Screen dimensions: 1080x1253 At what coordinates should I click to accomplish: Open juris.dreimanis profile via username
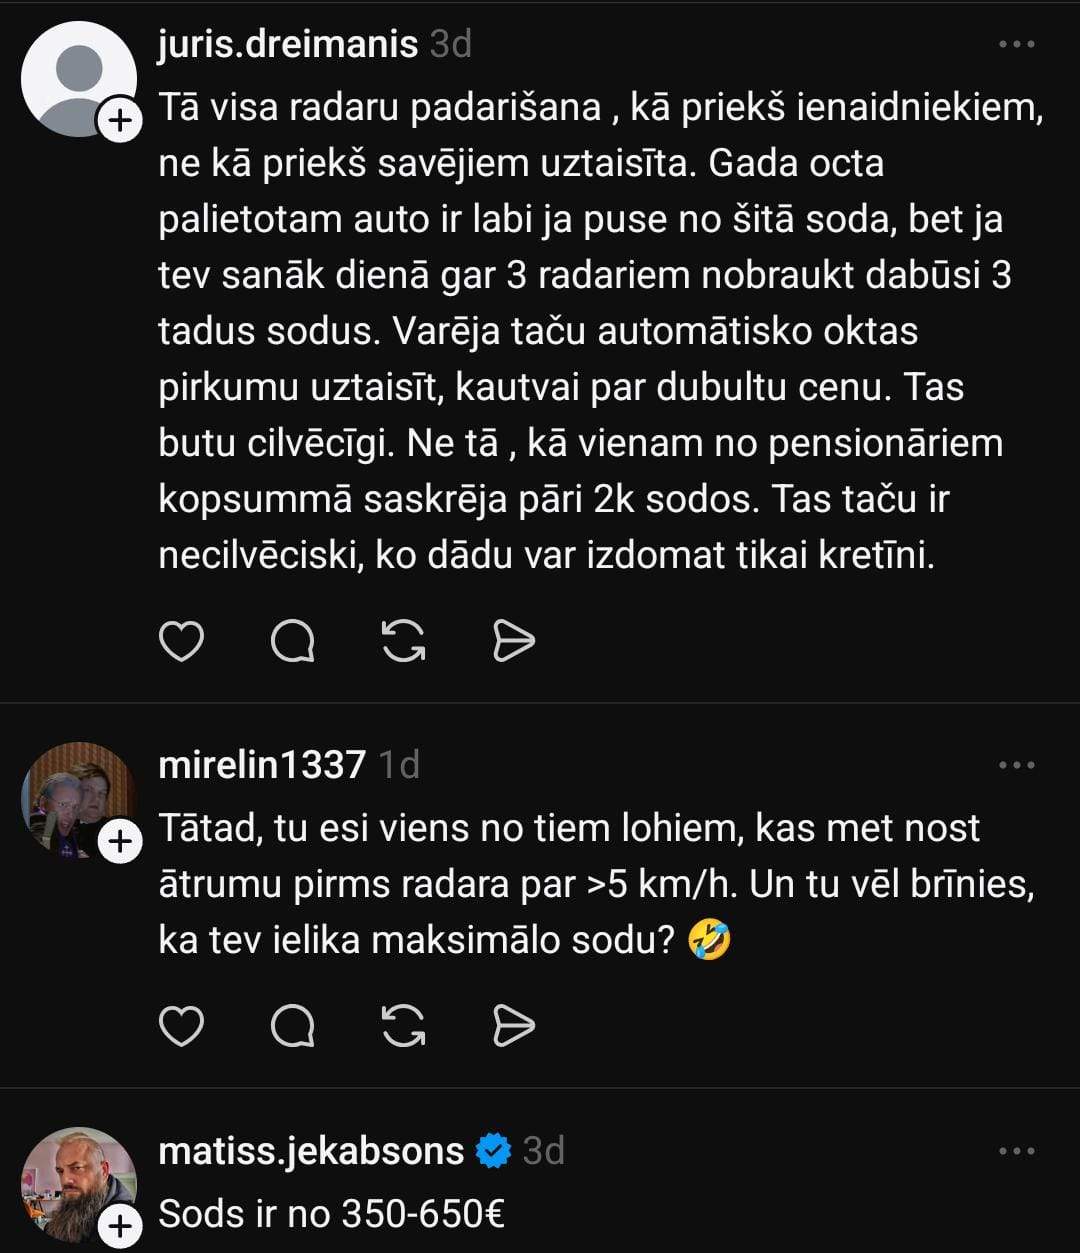[x=287, y=45]
